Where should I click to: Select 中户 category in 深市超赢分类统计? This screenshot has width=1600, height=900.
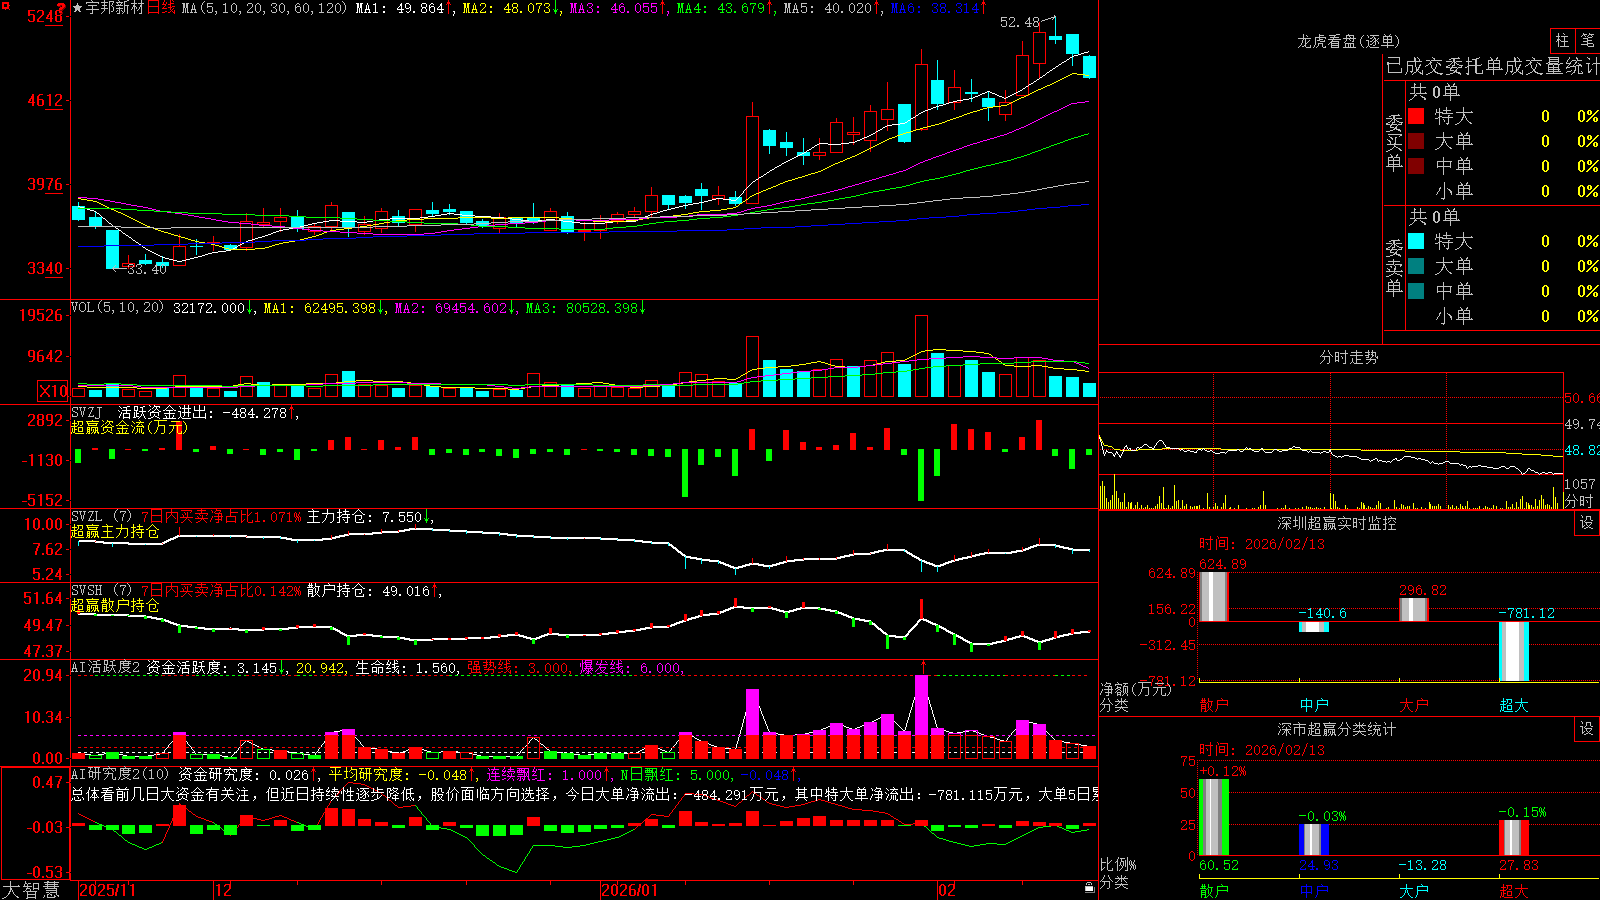(x=1314, y=891)
